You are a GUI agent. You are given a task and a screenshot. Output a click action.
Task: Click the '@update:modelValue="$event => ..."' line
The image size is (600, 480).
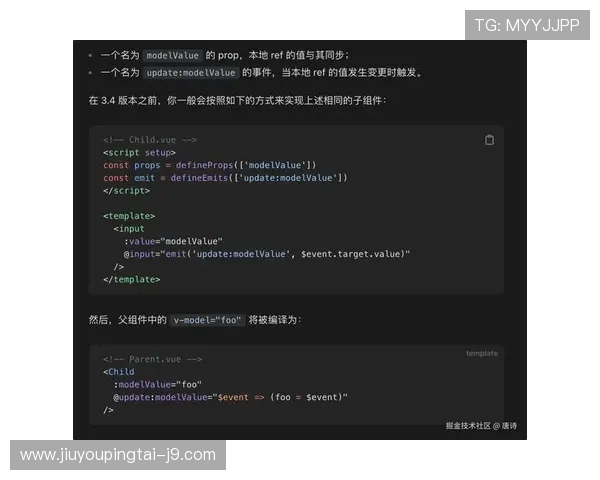click(230, 397)
